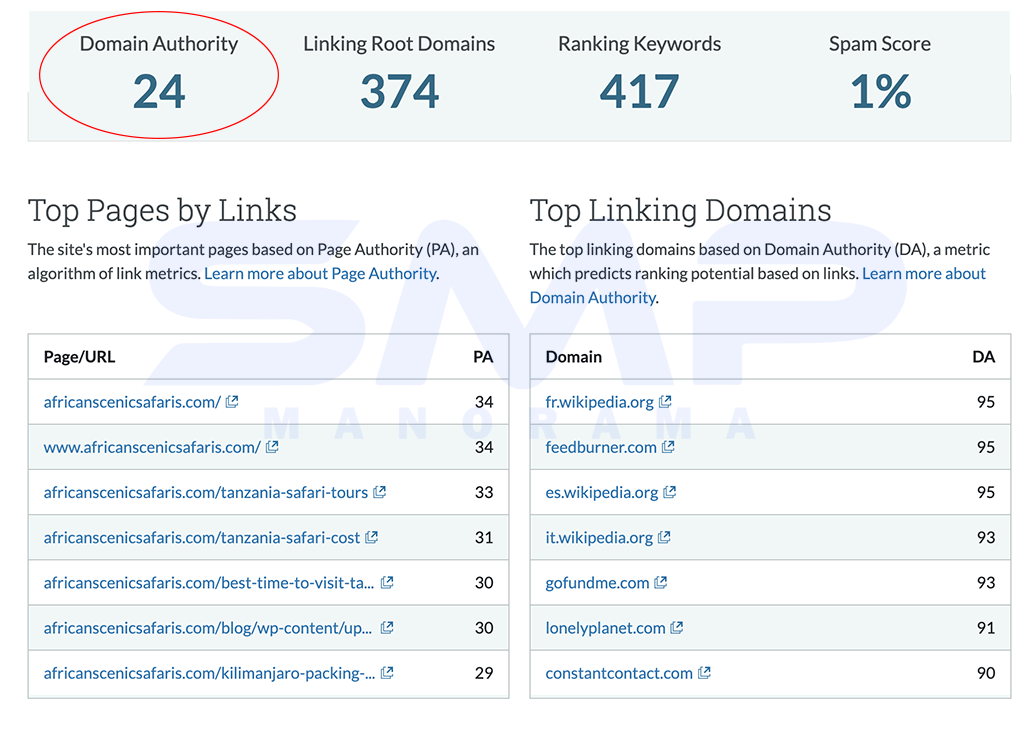
Task: Click external icon next to best-time-to-visit URL
Action: pos(387,582)
